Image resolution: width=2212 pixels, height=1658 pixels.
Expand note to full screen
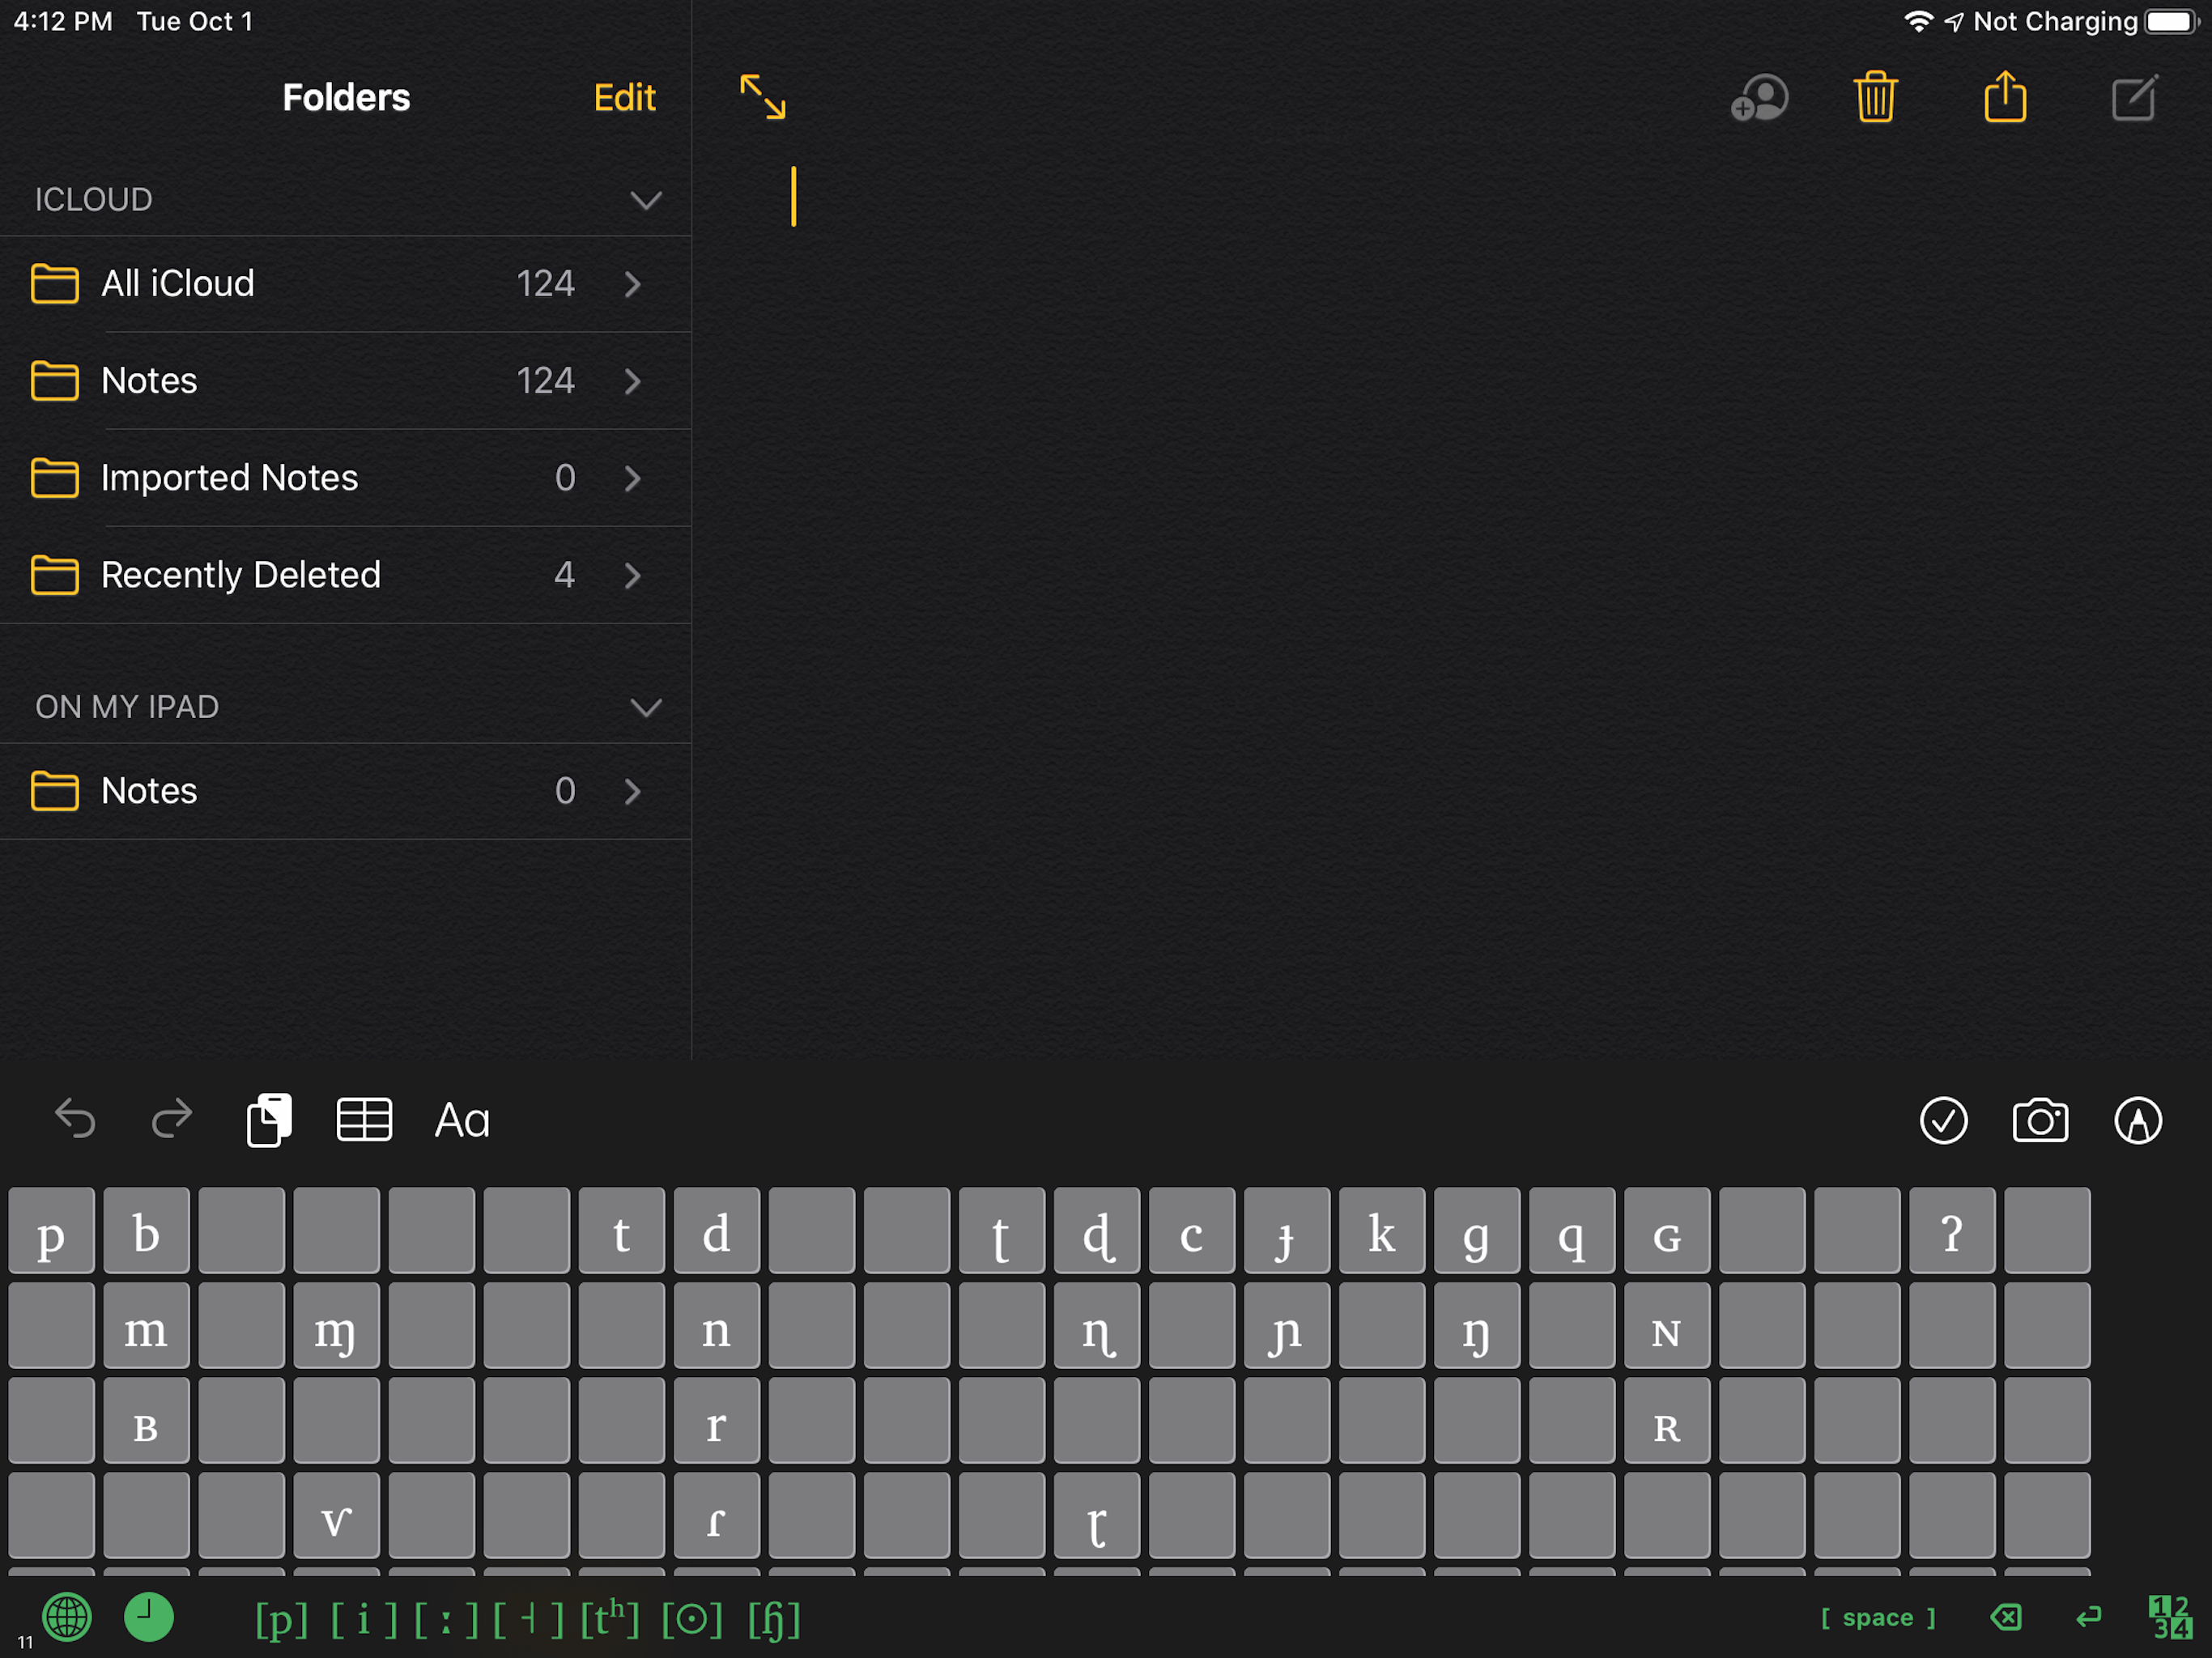(x=763, y=97)
